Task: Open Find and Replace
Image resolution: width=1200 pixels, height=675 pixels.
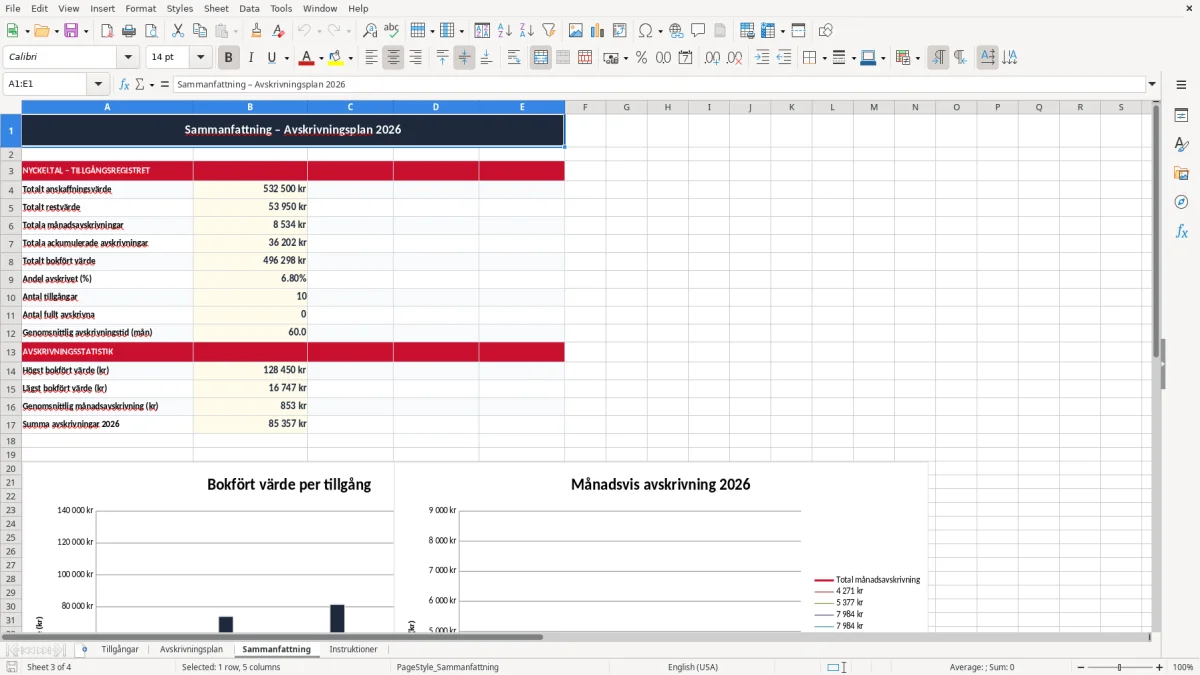Action: (x=370, y=31)
